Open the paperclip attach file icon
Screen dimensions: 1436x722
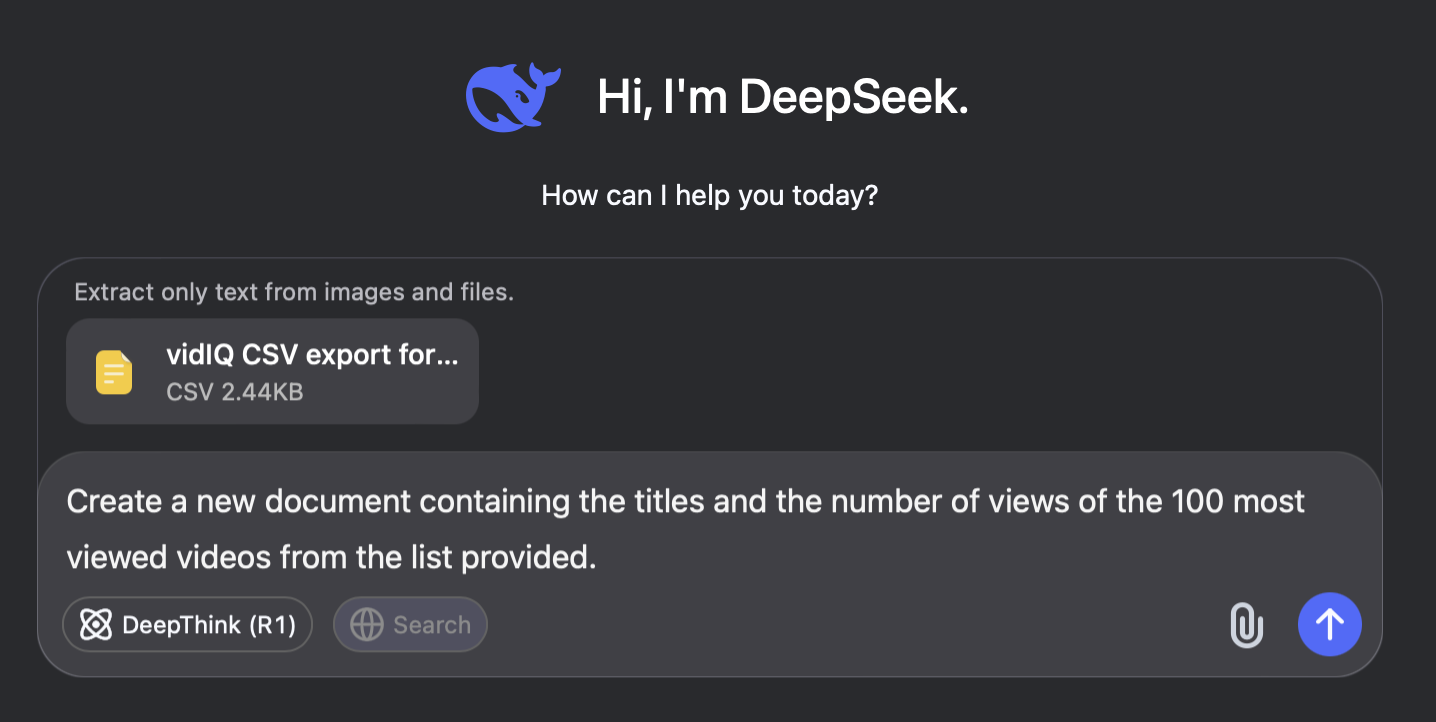(1246, 625)
